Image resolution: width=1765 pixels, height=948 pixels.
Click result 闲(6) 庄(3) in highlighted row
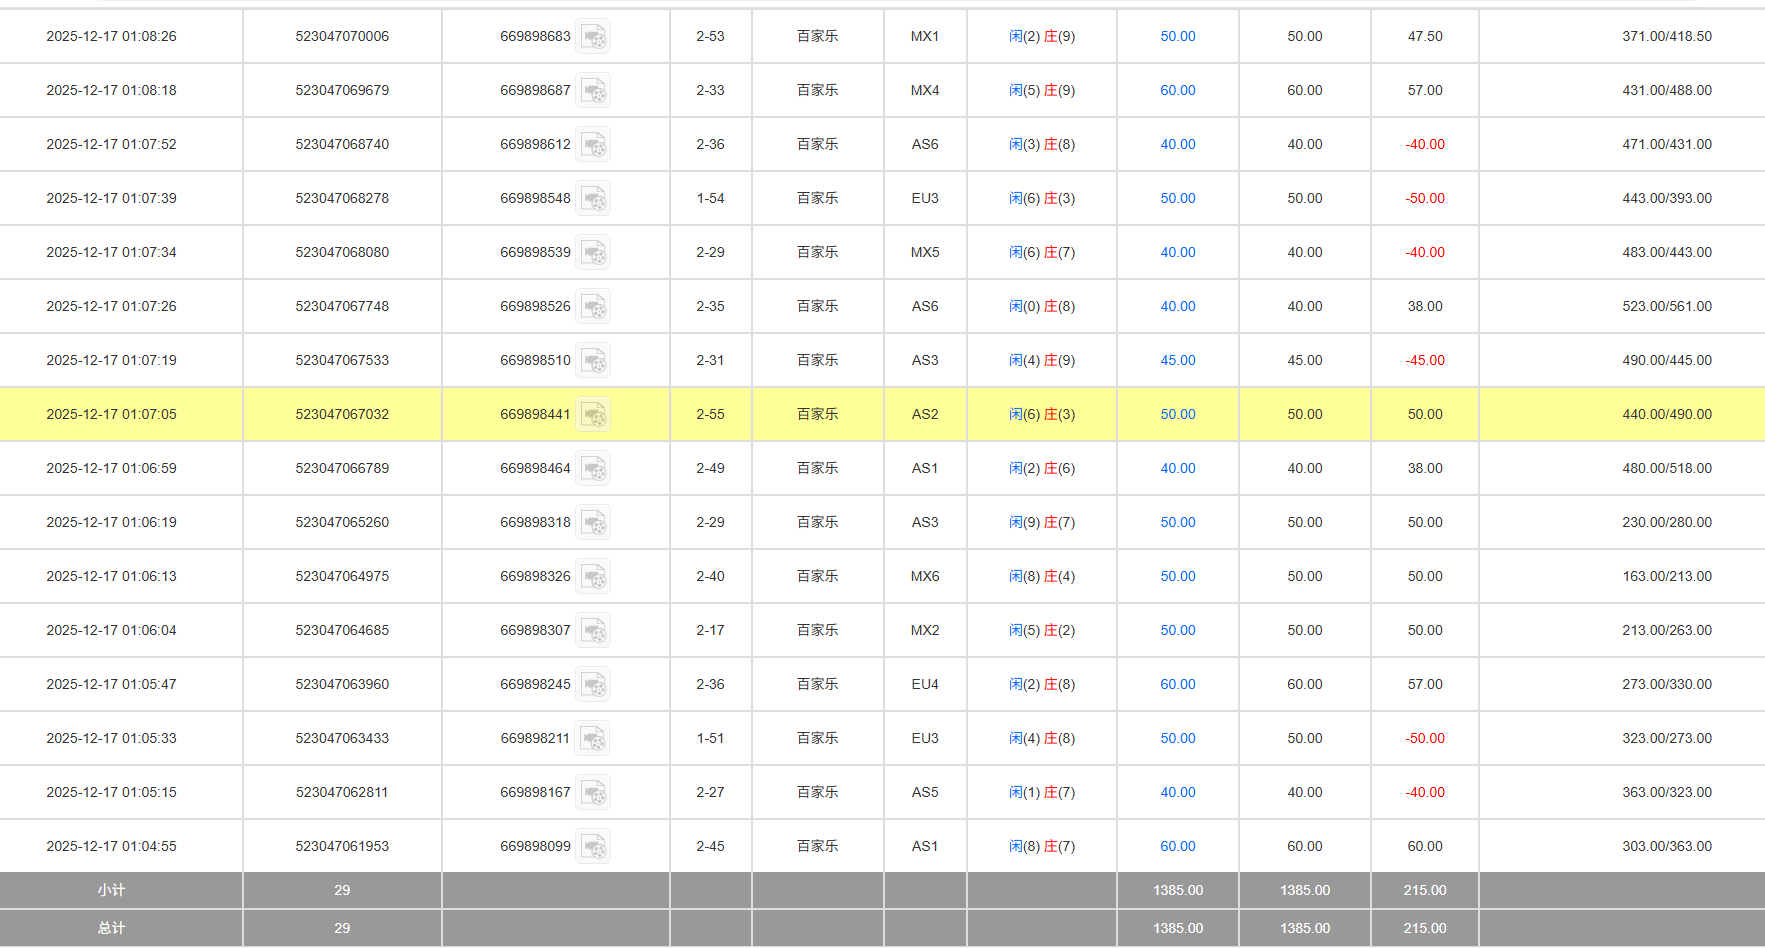(x=1041, y=414)
